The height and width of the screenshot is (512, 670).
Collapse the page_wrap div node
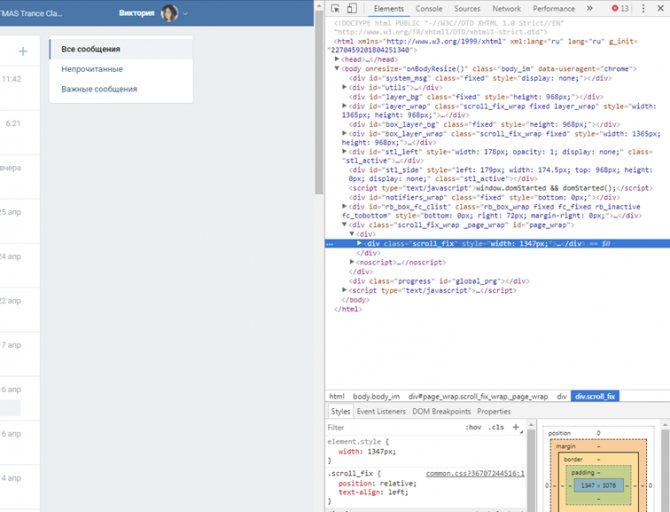click(344, 224)
